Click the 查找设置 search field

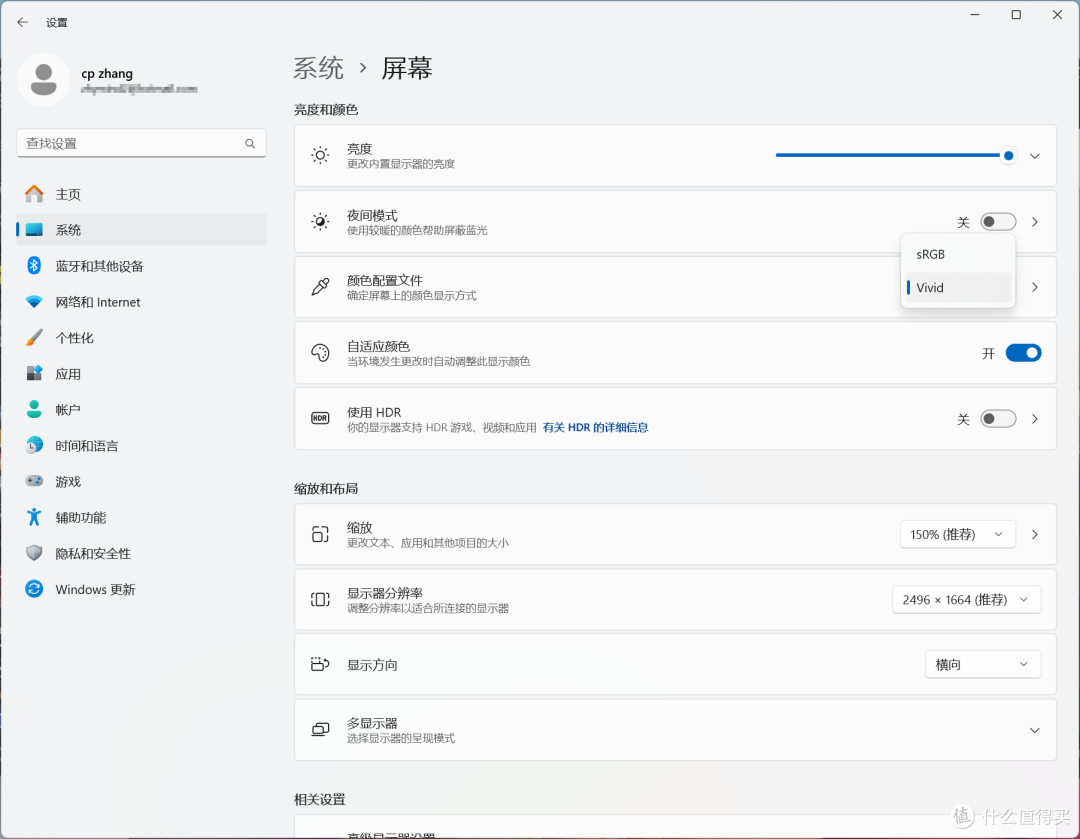click(141, 143)
